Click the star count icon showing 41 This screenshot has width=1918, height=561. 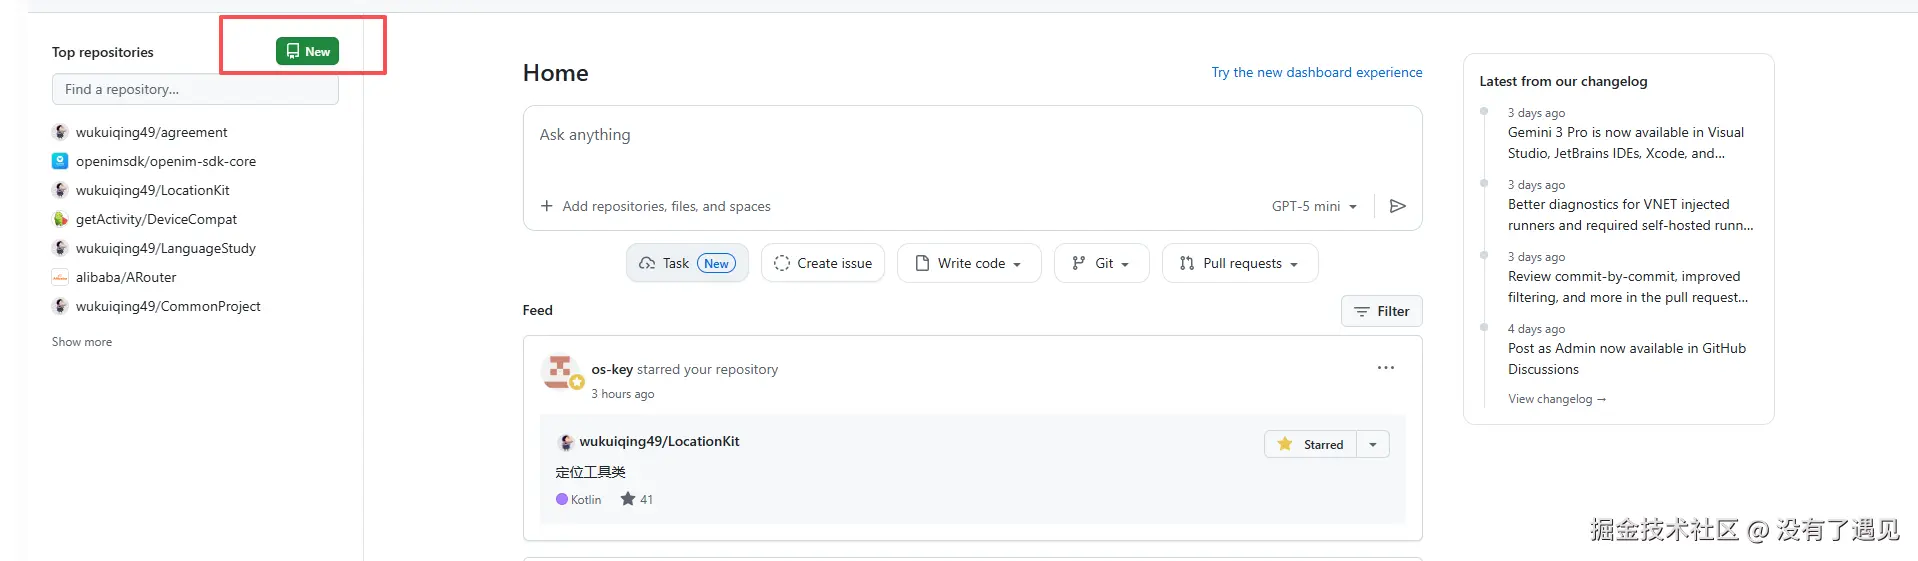coord(628,499)
